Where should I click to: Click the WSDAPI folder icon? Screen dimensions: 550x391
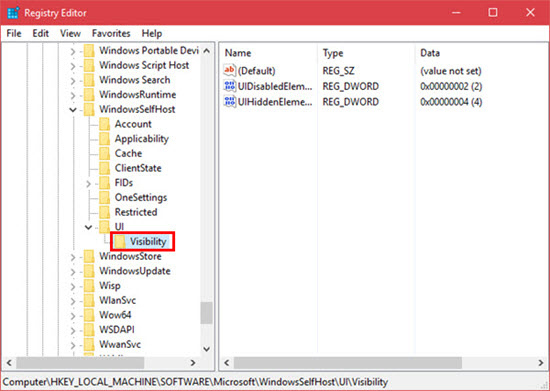(x=89, y=330)
